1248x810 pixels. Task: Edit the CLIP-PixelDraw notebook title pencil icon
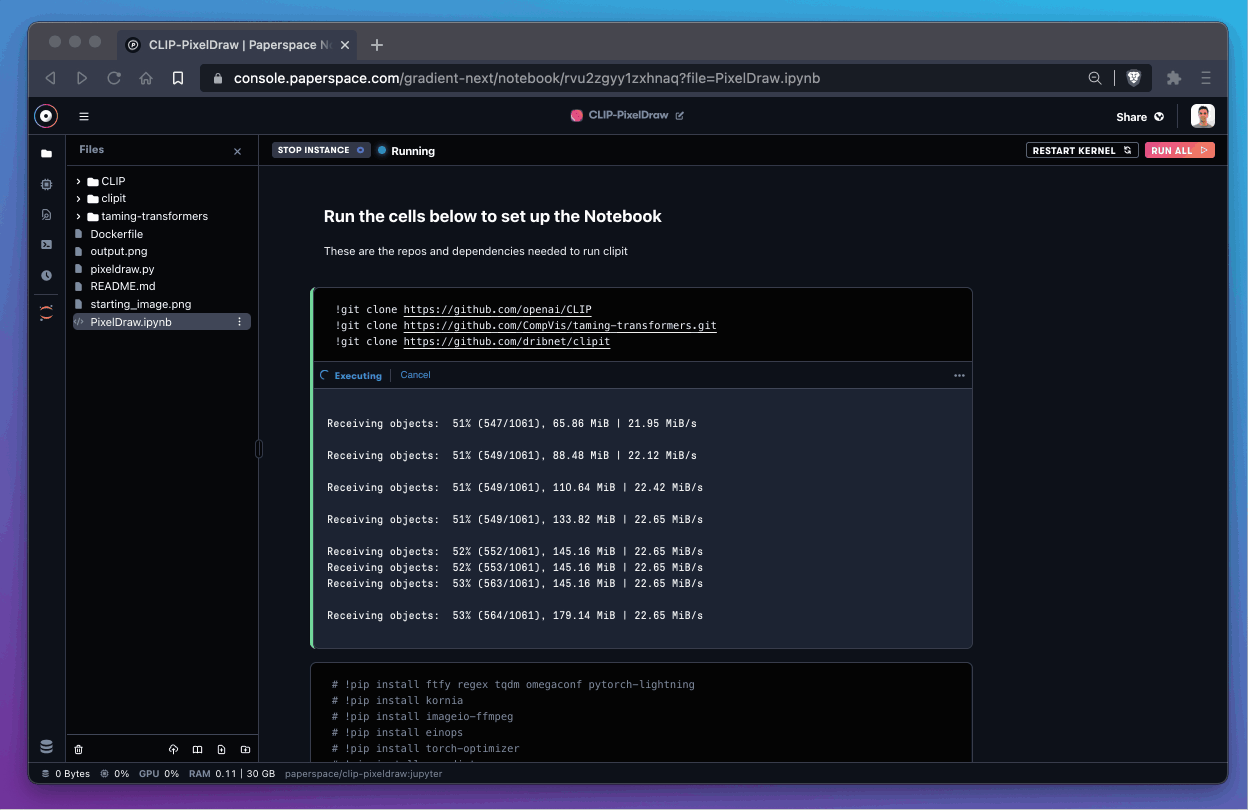tap(680, 116)
